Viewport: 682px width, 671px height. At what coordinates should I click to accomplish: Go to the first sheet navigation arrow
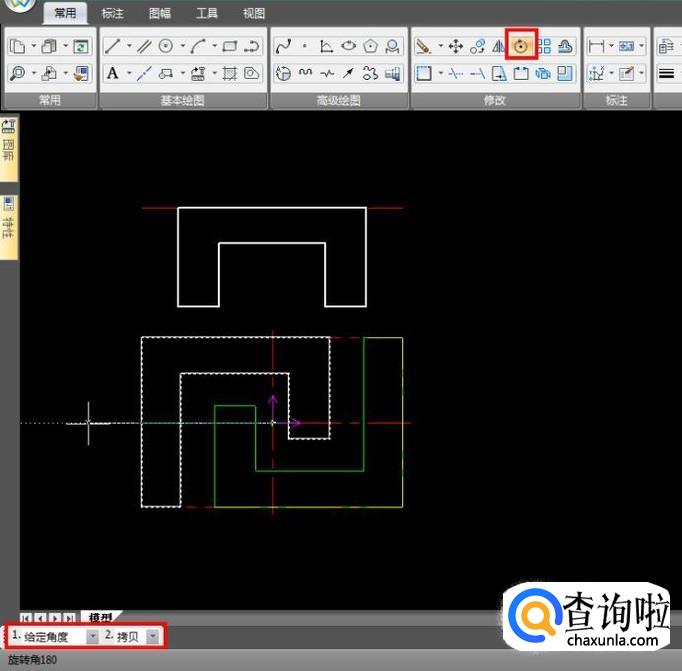click(x=26, y=618)
